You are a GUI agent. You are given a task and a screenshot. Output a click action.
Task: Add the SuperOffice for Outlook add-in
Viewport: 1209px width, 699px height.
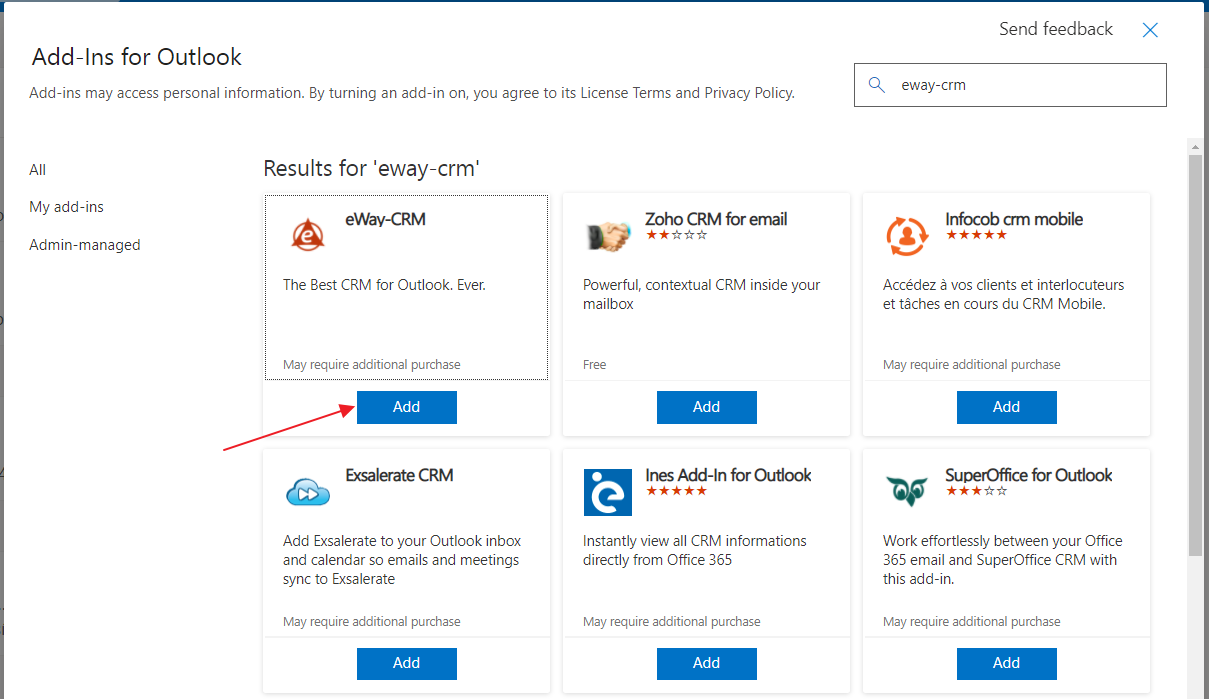coord(1007,663)
